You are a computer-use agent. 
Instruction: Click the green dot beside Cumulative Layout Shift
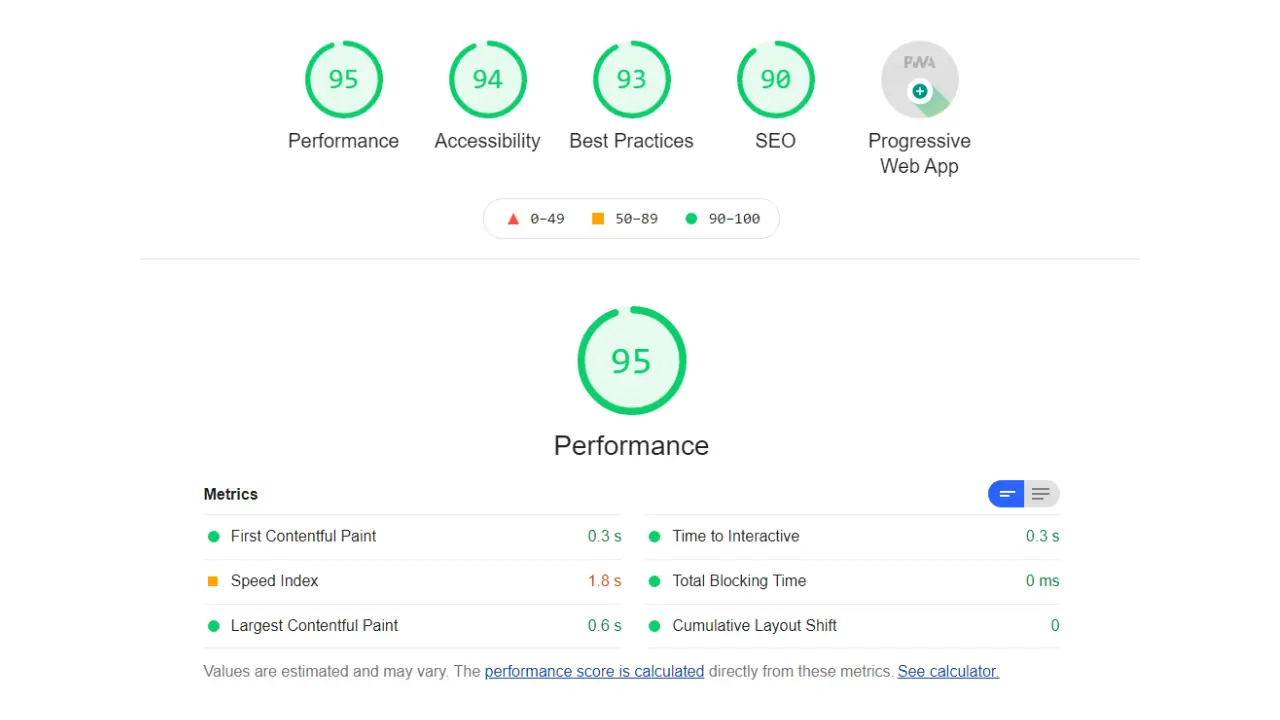click(654, 625)
